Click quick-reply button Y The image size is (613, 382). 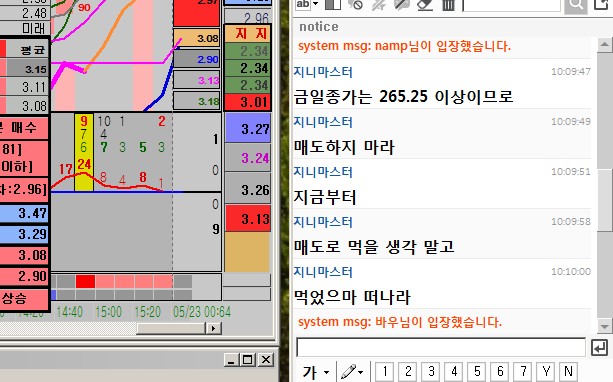pyautogui.click(x=546, y=371)
